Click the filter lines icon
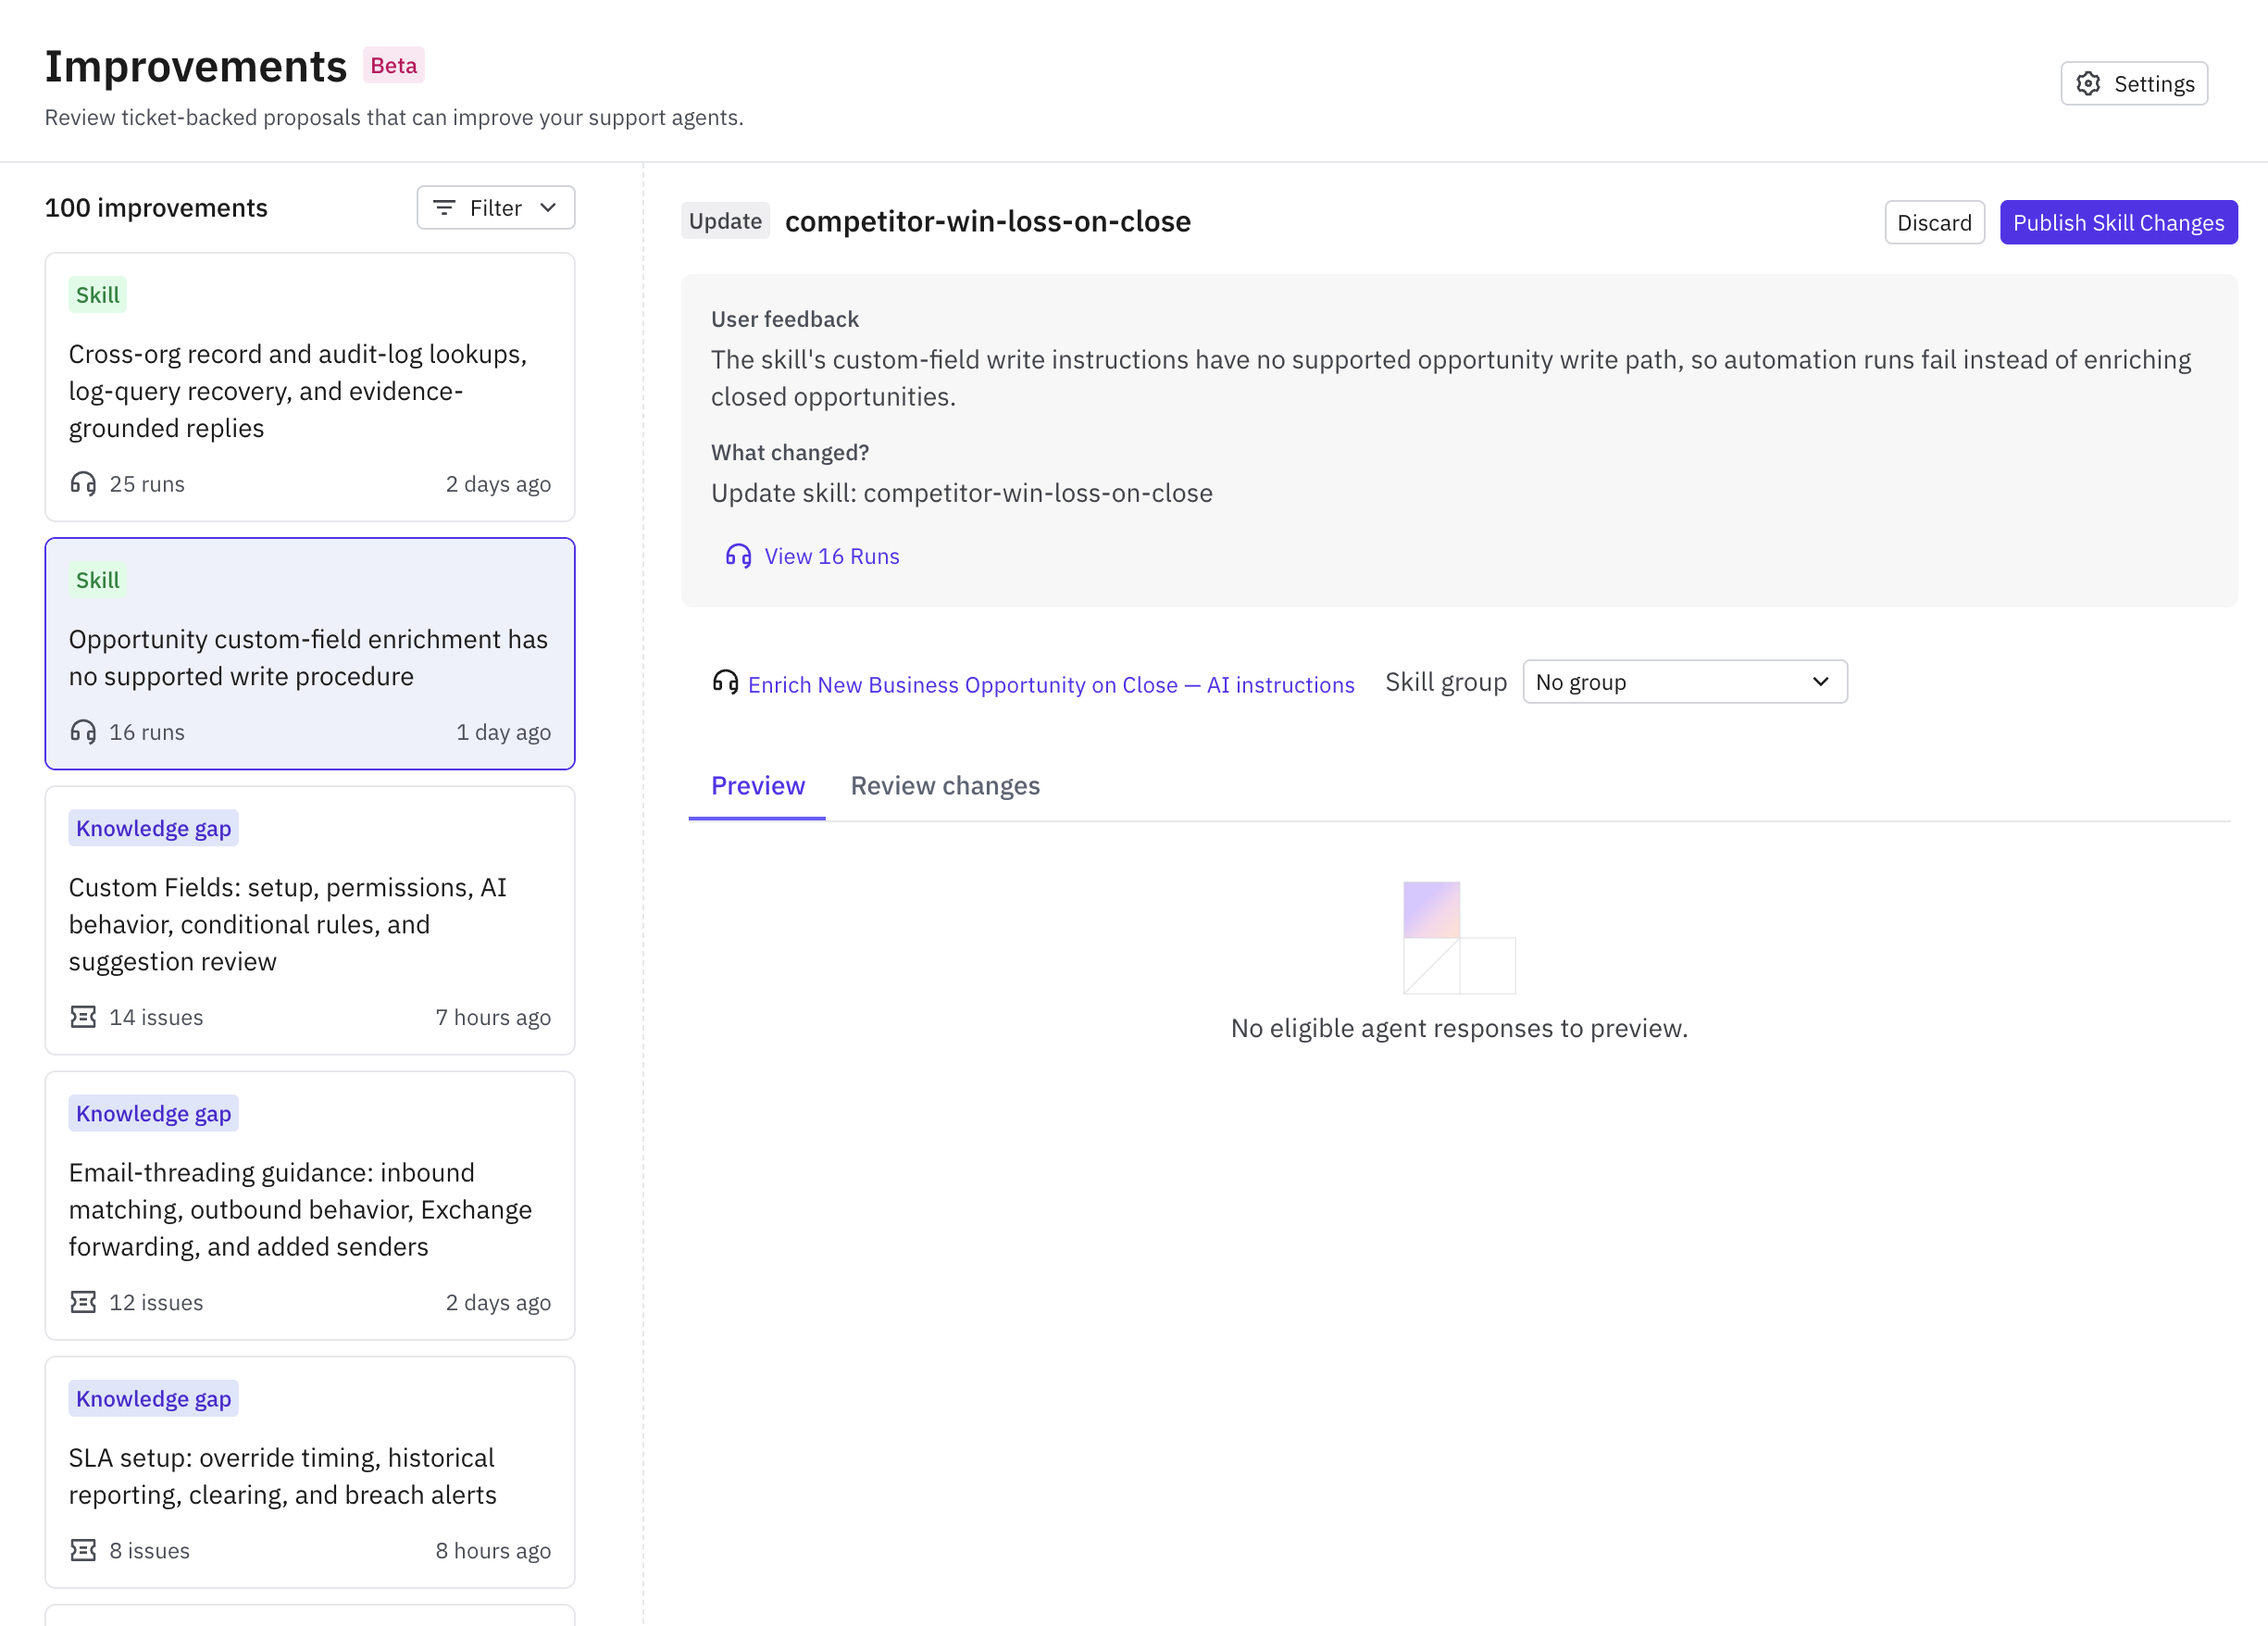2268x1626 pixels. click(444, 208)
